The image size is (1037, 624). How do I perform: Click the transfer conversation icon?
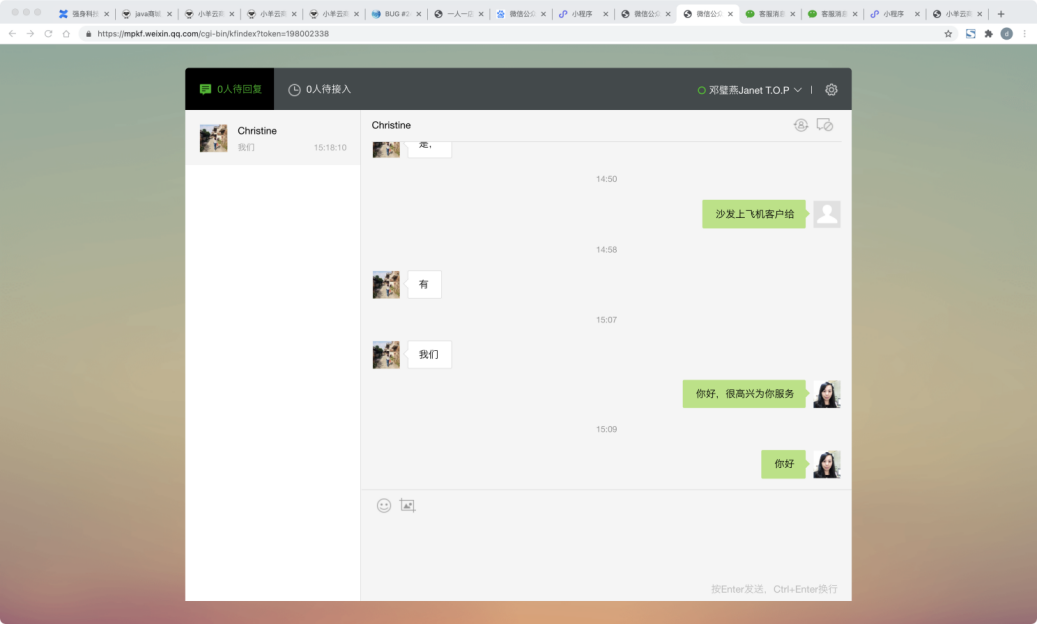click(800, 125)
